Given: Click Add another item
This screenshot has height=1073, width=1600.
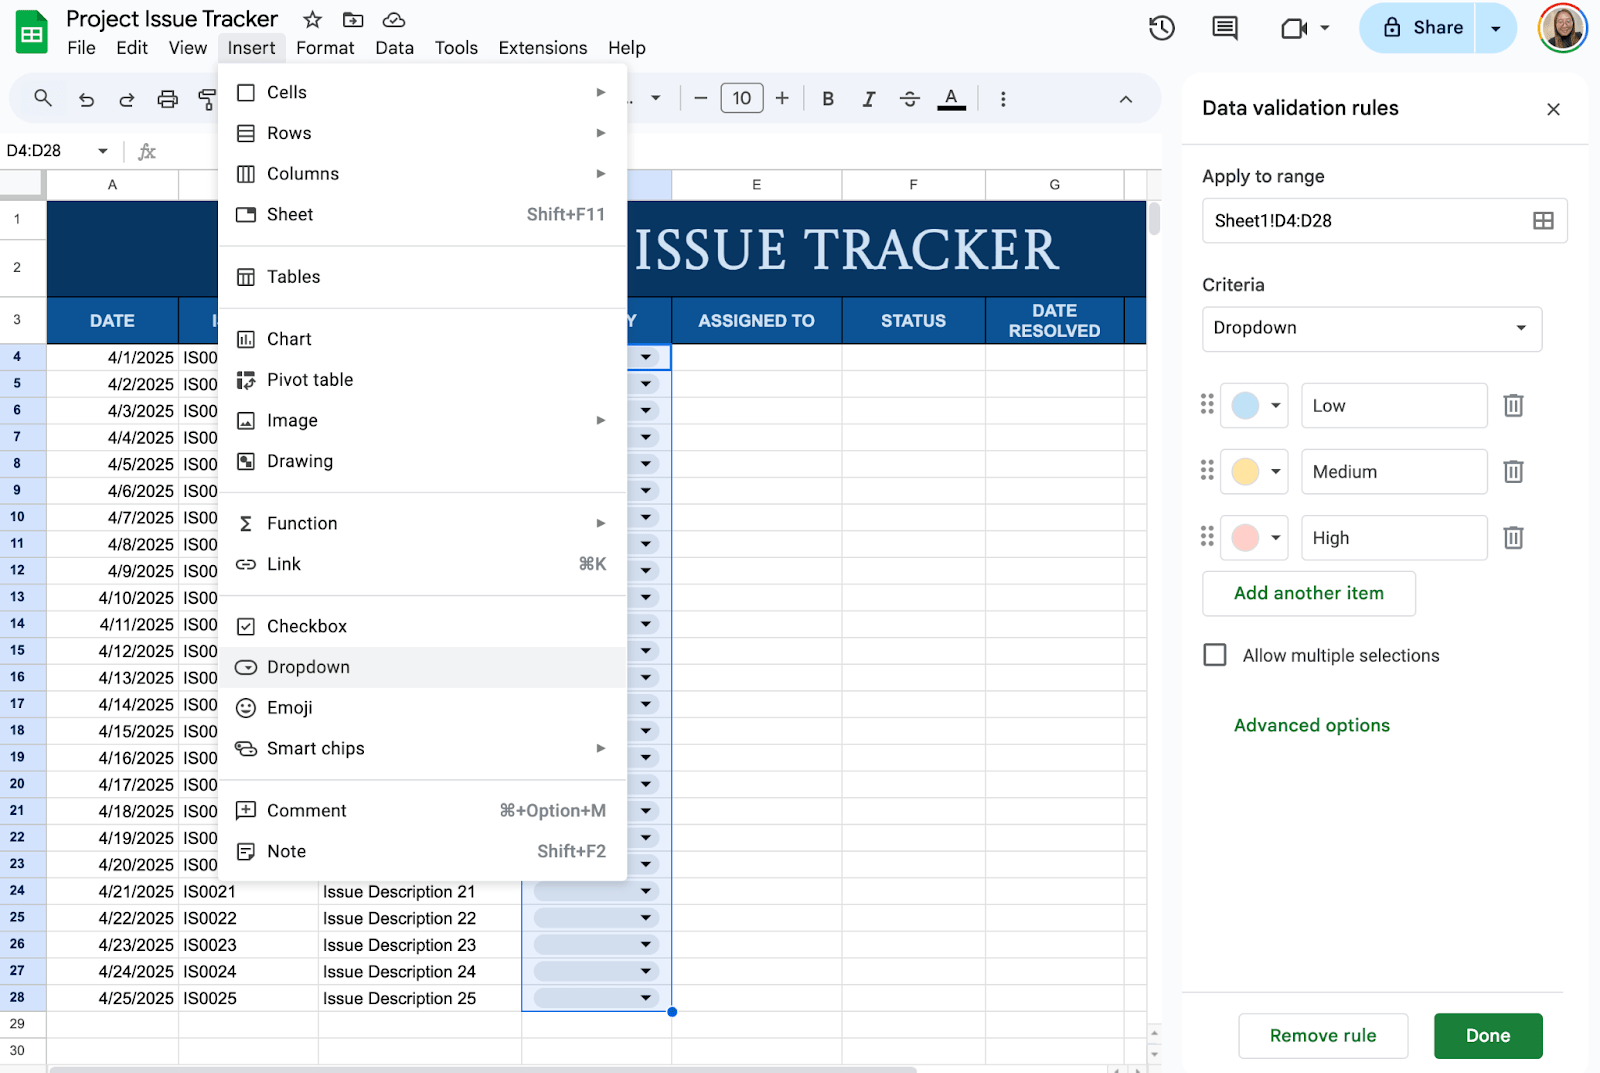Looking at the screenshot, I should [1309, 593].
